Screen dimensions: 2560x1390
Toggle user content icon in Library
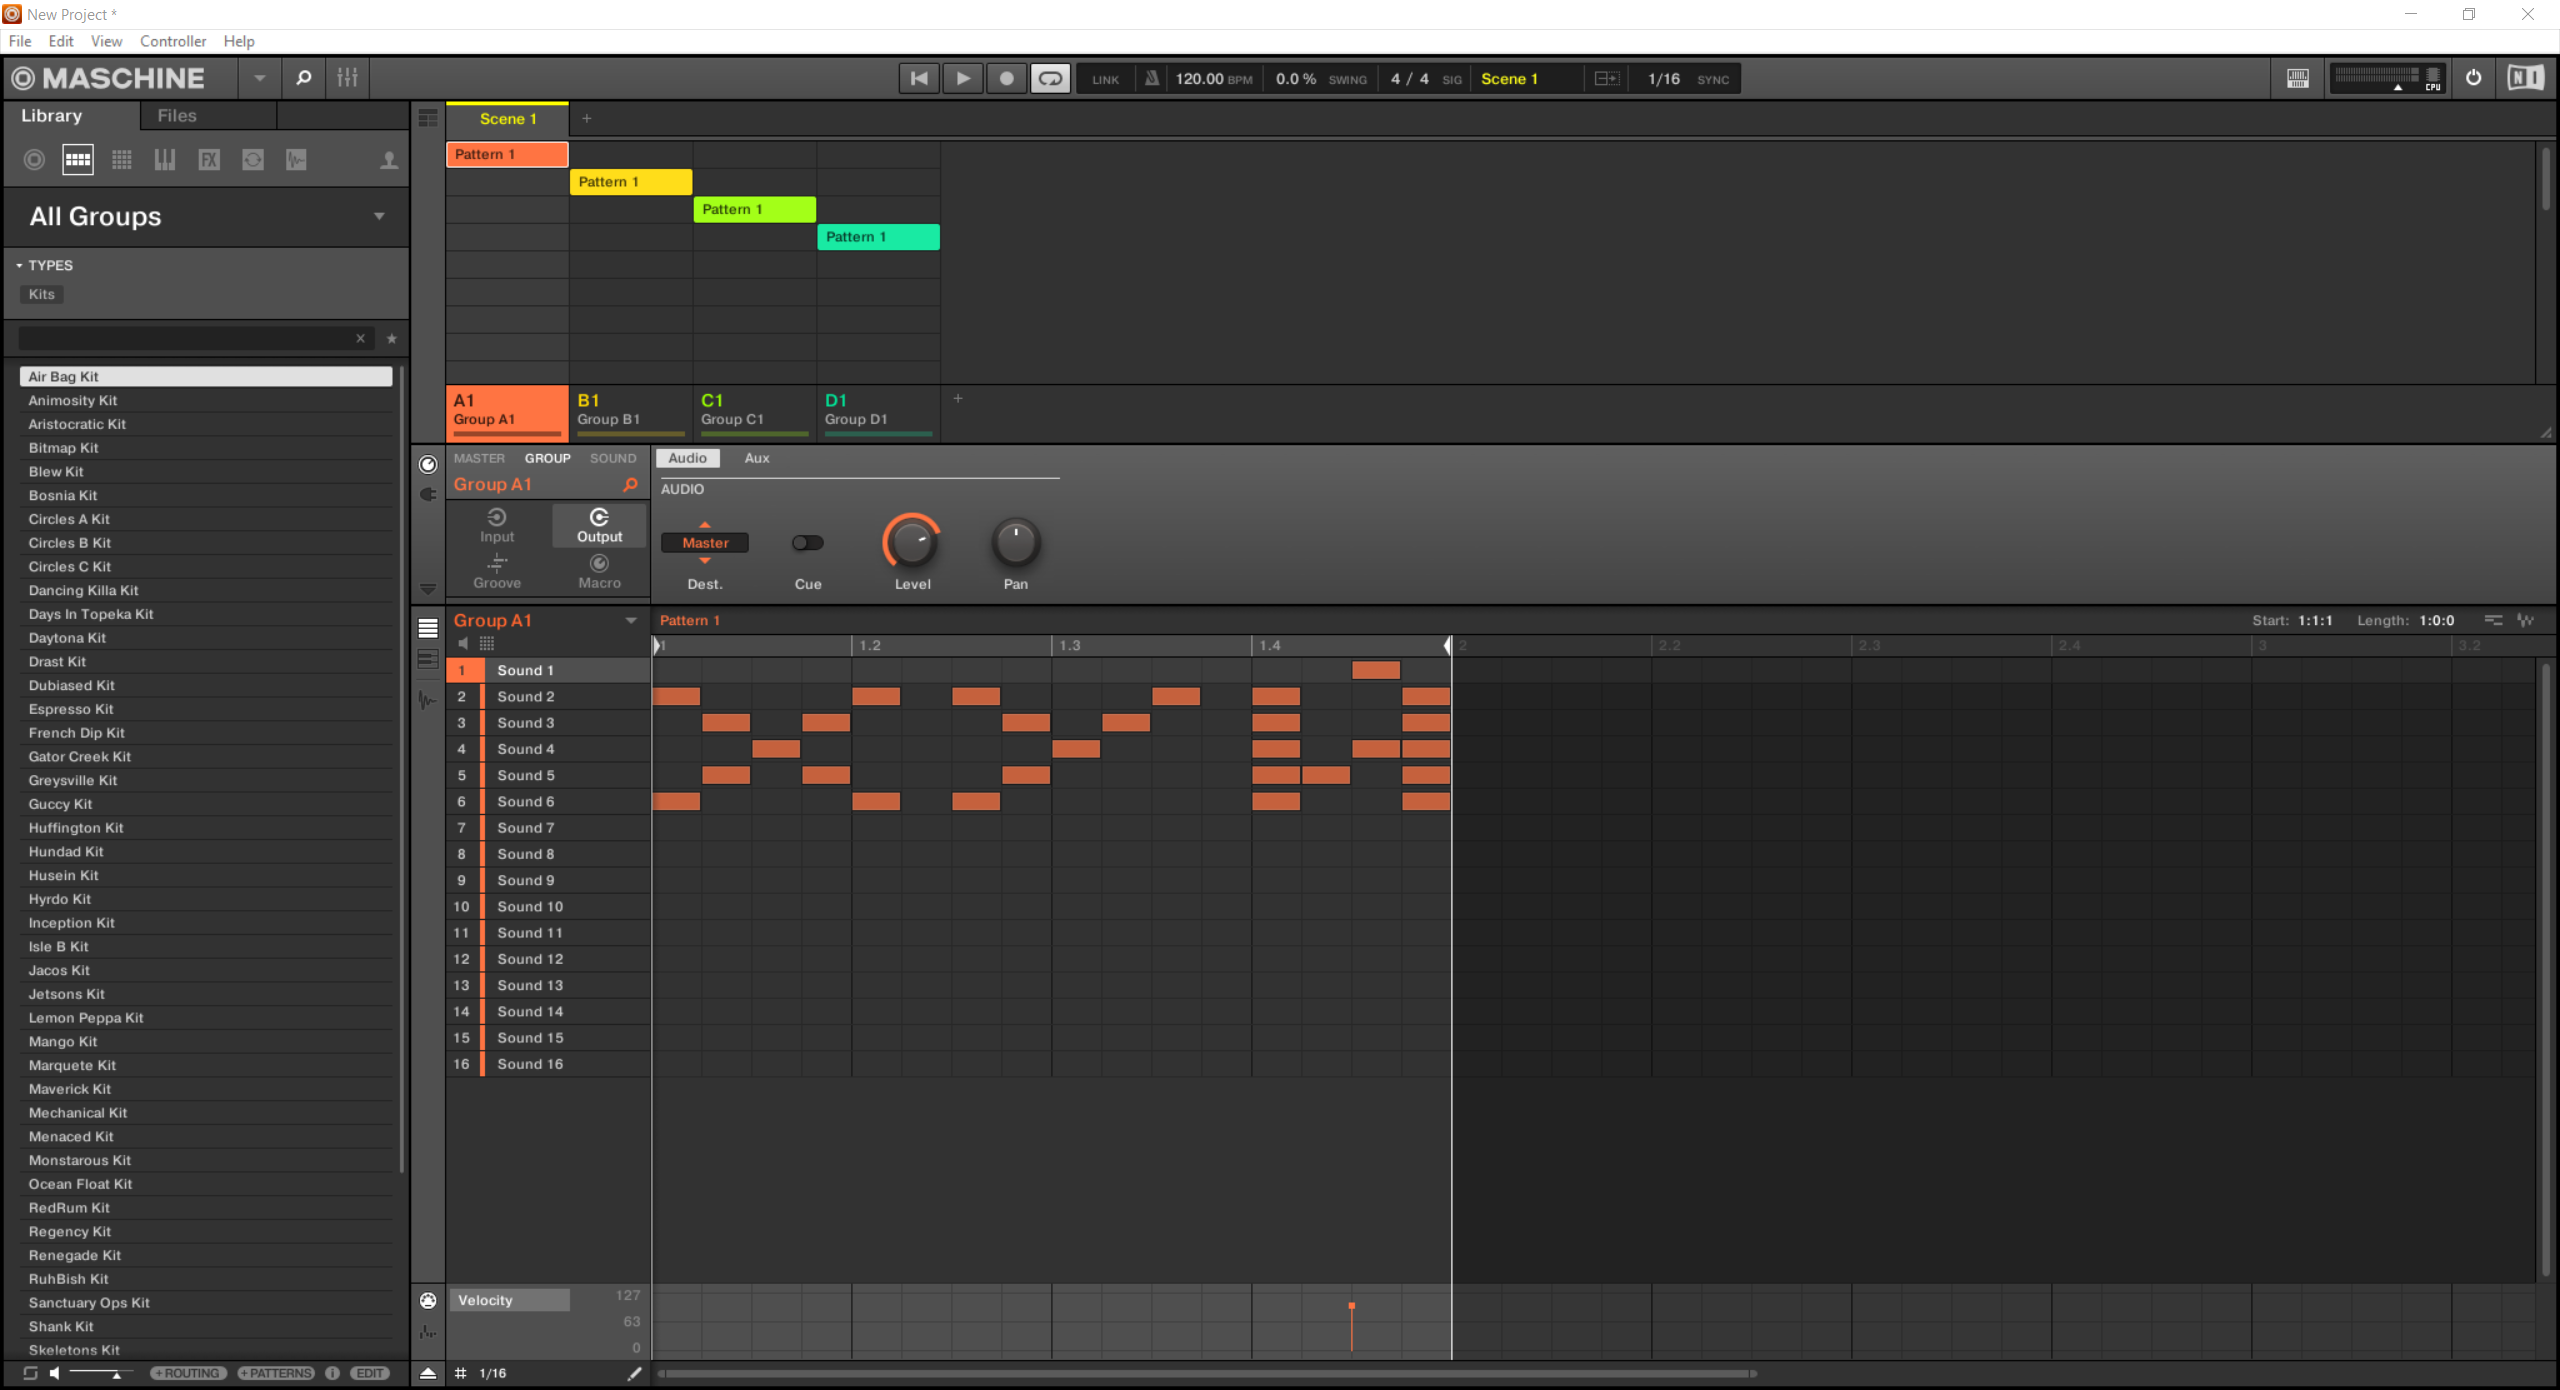pos(389,160)
